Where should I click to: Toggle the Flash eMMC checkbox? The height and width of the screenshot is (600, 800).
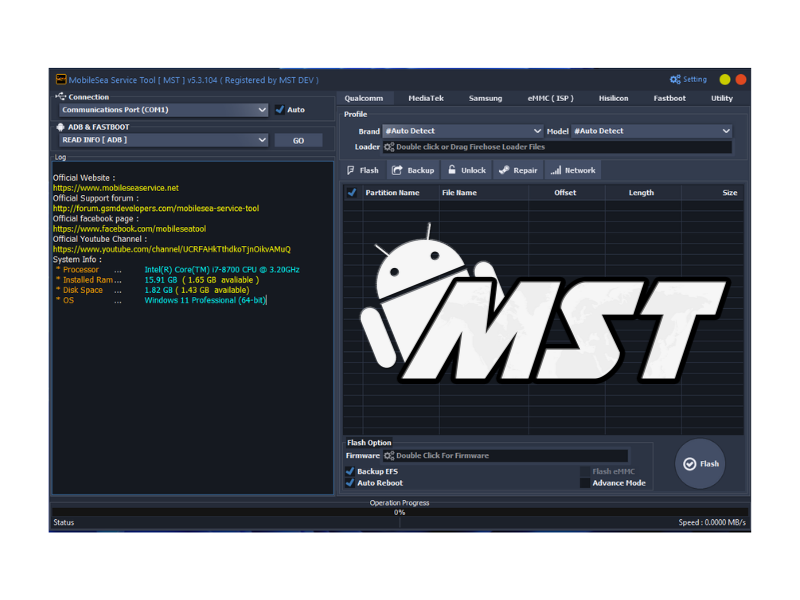585,471
